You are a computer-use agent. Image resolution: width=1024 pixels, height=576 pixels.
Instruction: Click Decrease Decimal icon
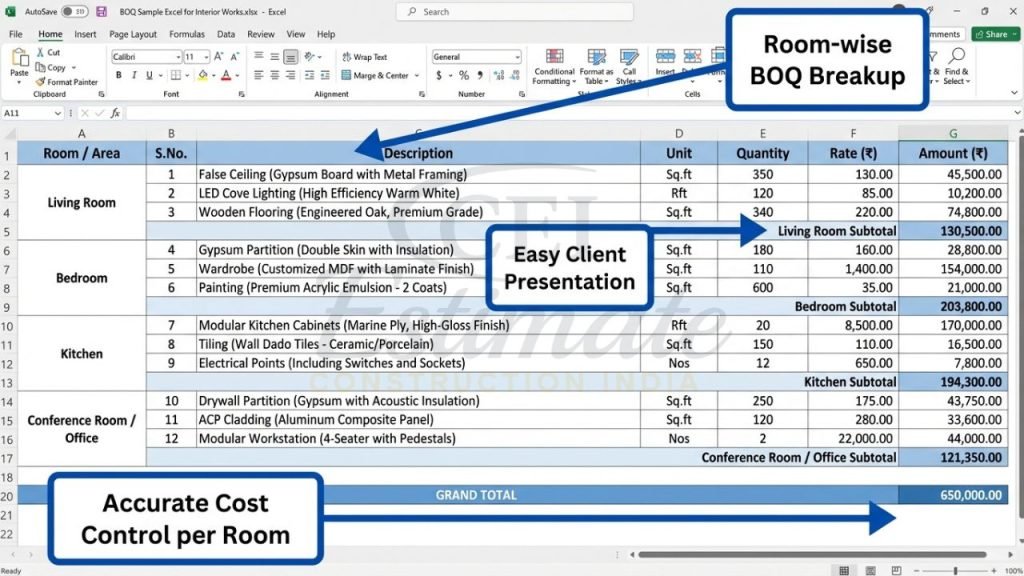[515, 76]
